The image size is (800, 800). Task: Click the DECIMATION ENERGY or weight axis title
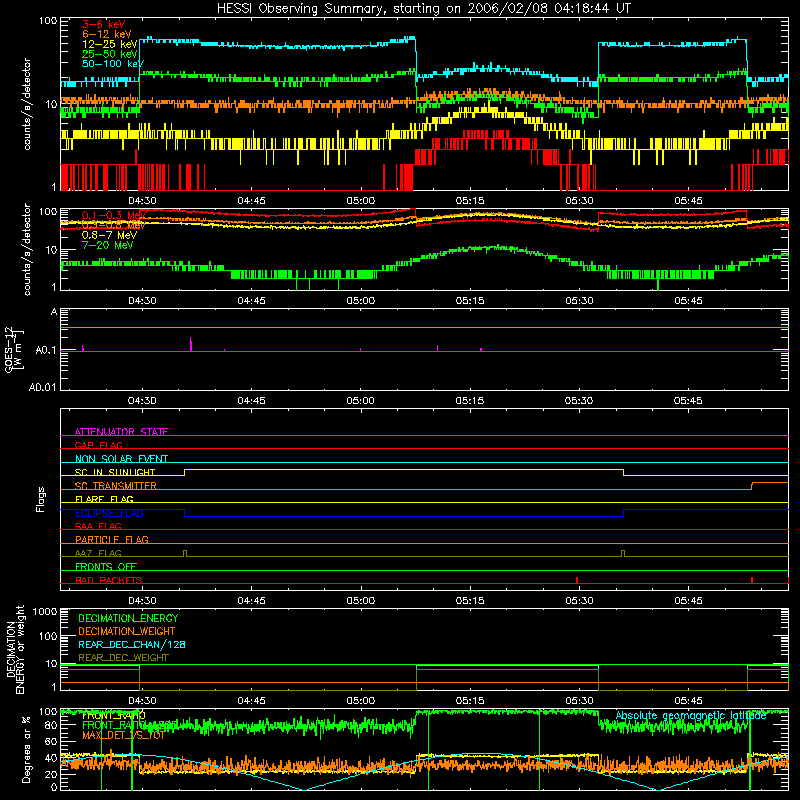(15, 650)
